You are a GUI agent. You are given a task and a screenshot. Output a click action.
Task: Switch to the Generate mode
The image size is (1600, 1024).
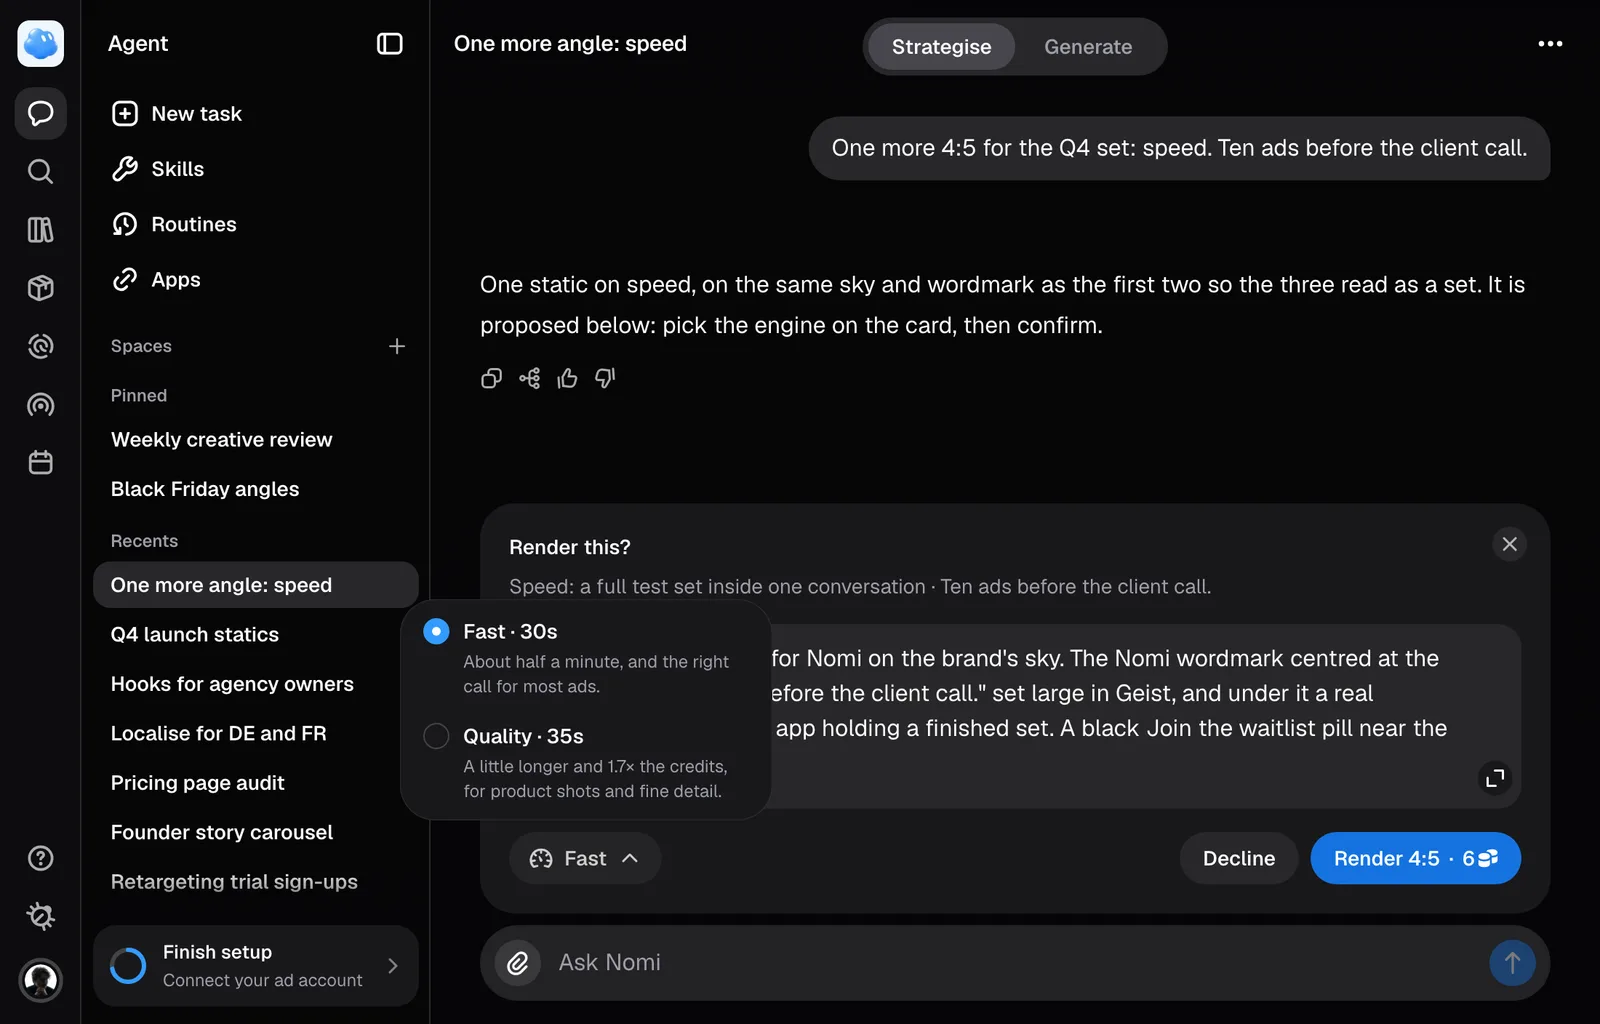coord(1088,47)
